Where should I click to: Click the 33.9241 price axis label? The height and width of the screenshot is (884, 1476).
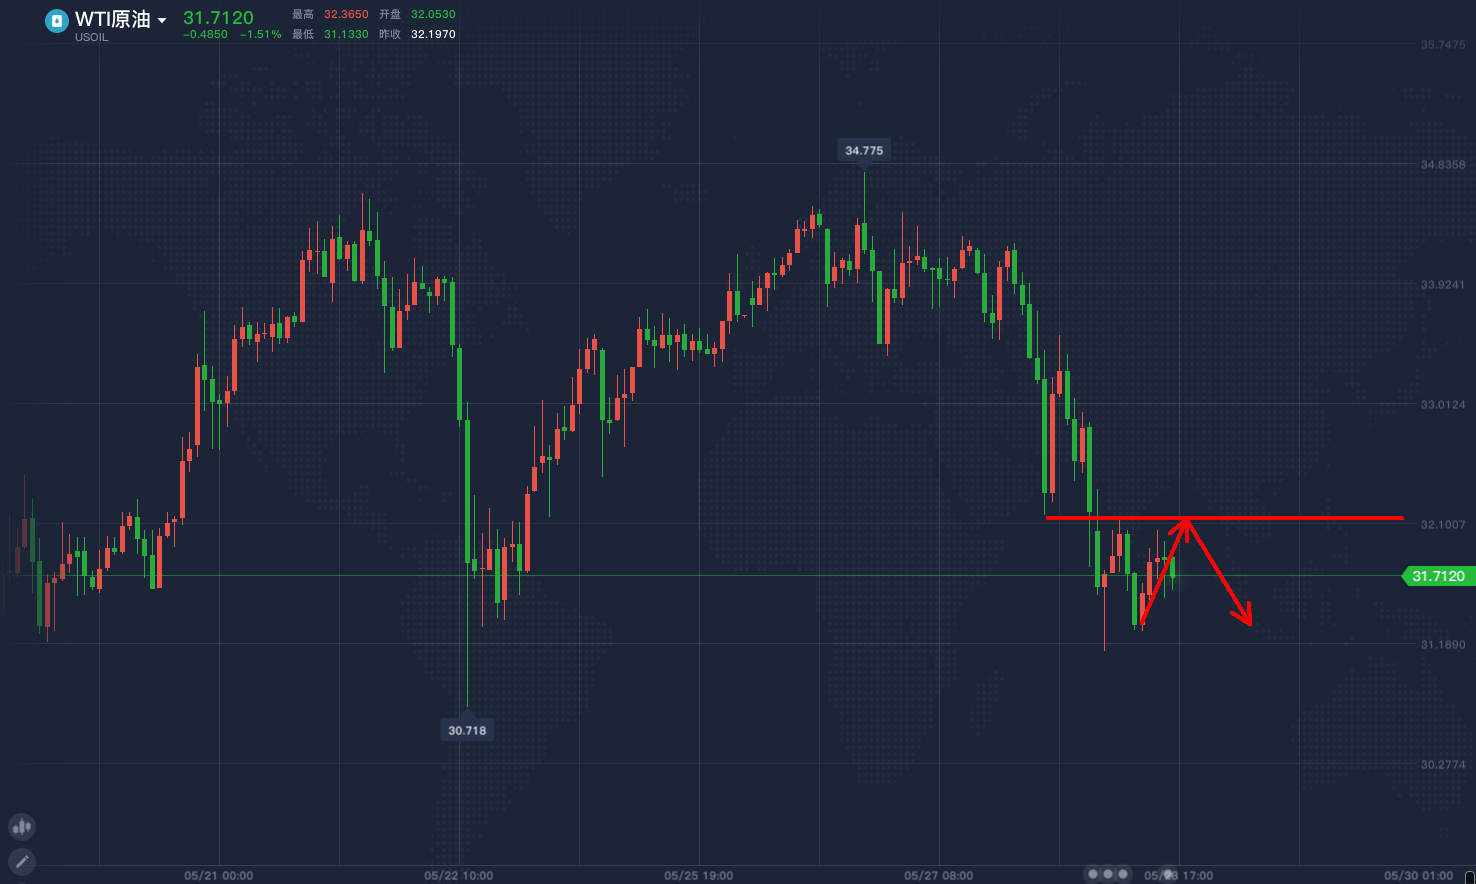click(x=1443, y=285)
